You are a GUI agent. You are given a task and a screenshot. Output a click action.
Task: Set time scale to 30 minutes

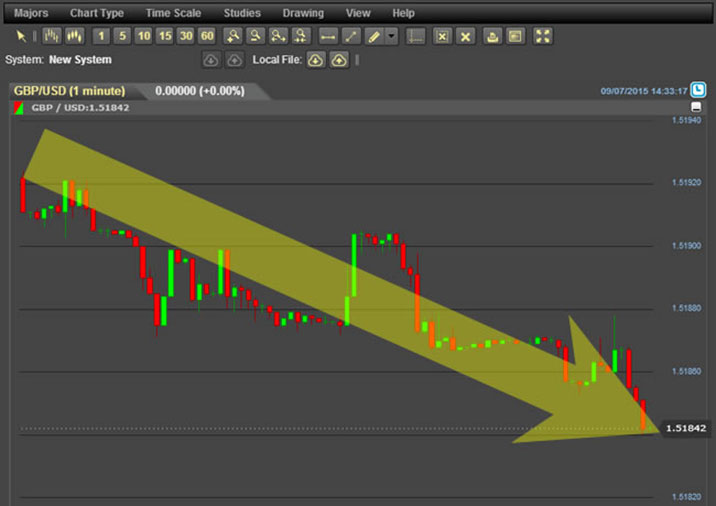click(x=186, y=36)
